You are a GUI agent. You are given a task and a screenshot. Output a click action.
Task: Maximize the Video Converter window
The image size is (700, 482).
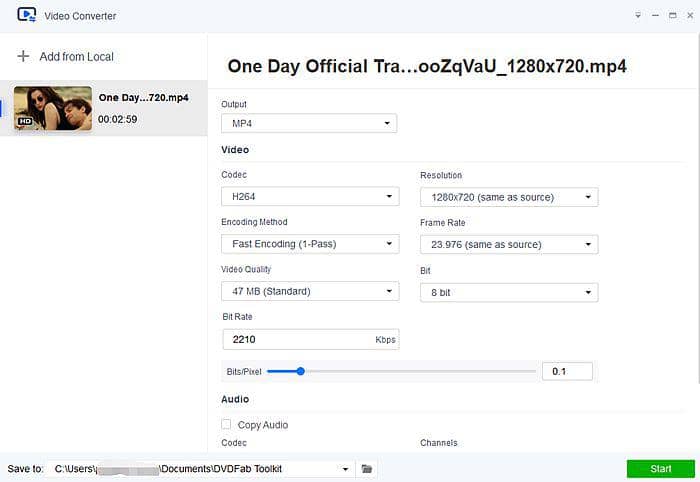click(671, 16)
